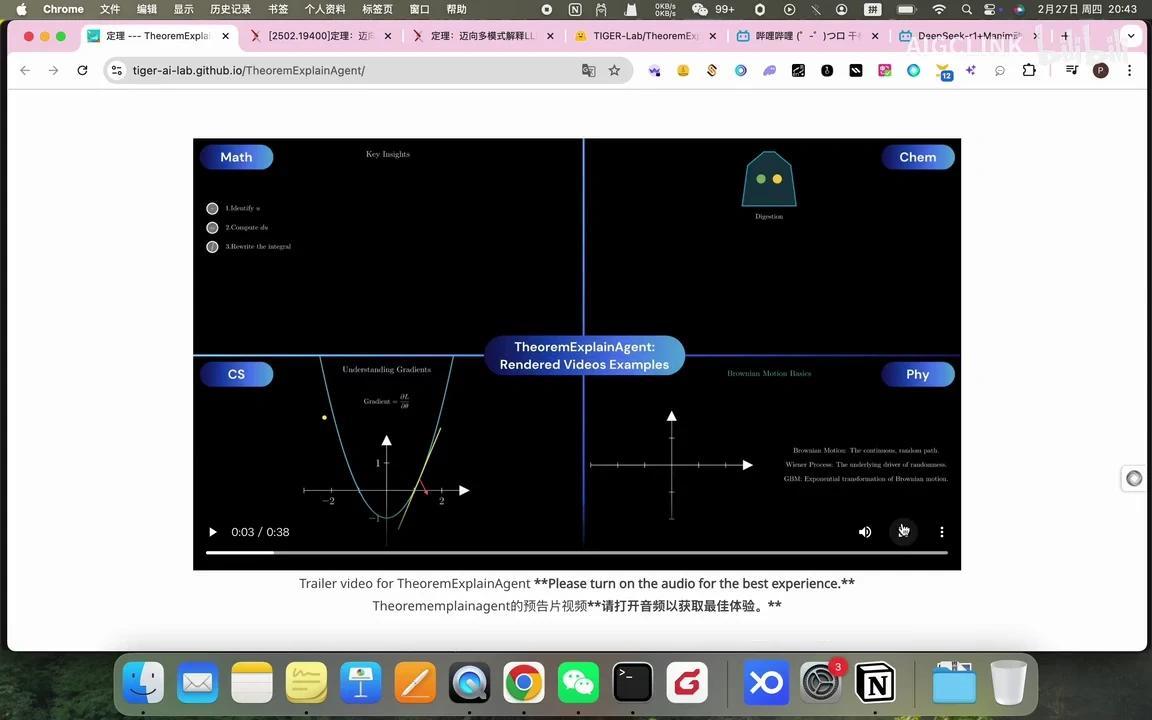This screenshot has height=720, width=1152.
Task: Seek along the video progress bar
Action: click(577, 552)
